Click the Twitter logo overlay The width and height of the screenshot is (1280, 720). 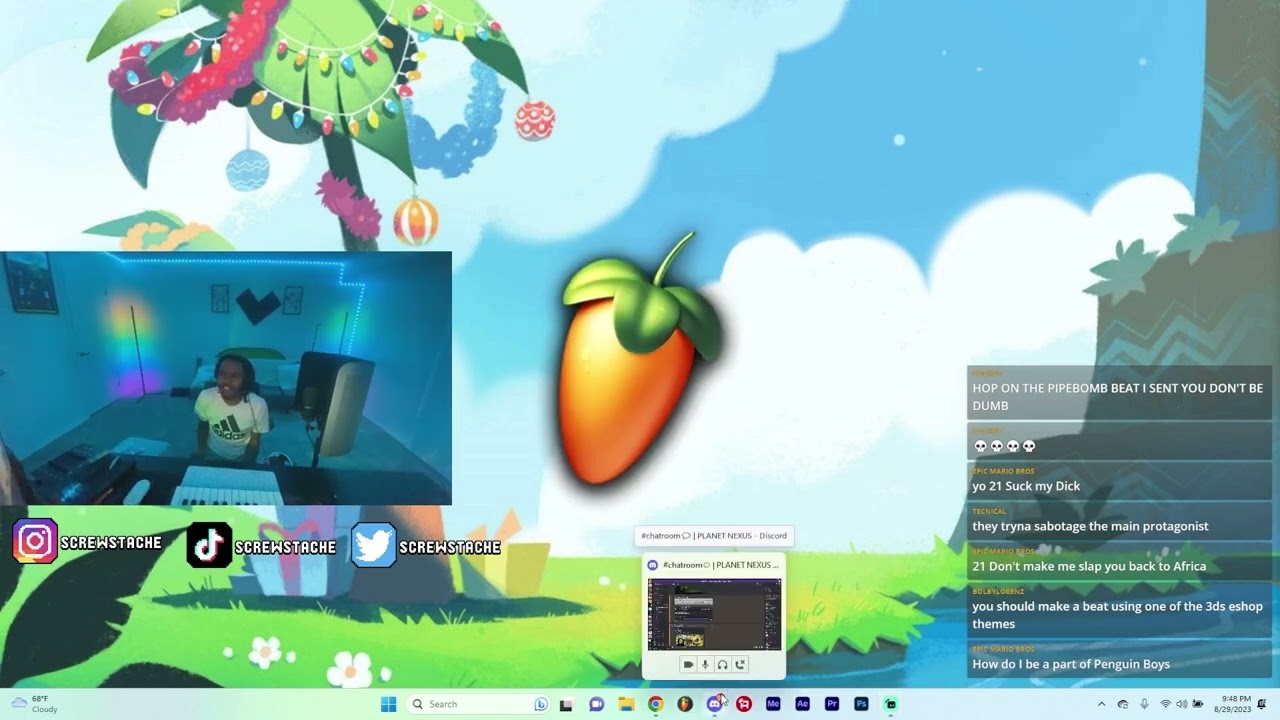[374, 545]
